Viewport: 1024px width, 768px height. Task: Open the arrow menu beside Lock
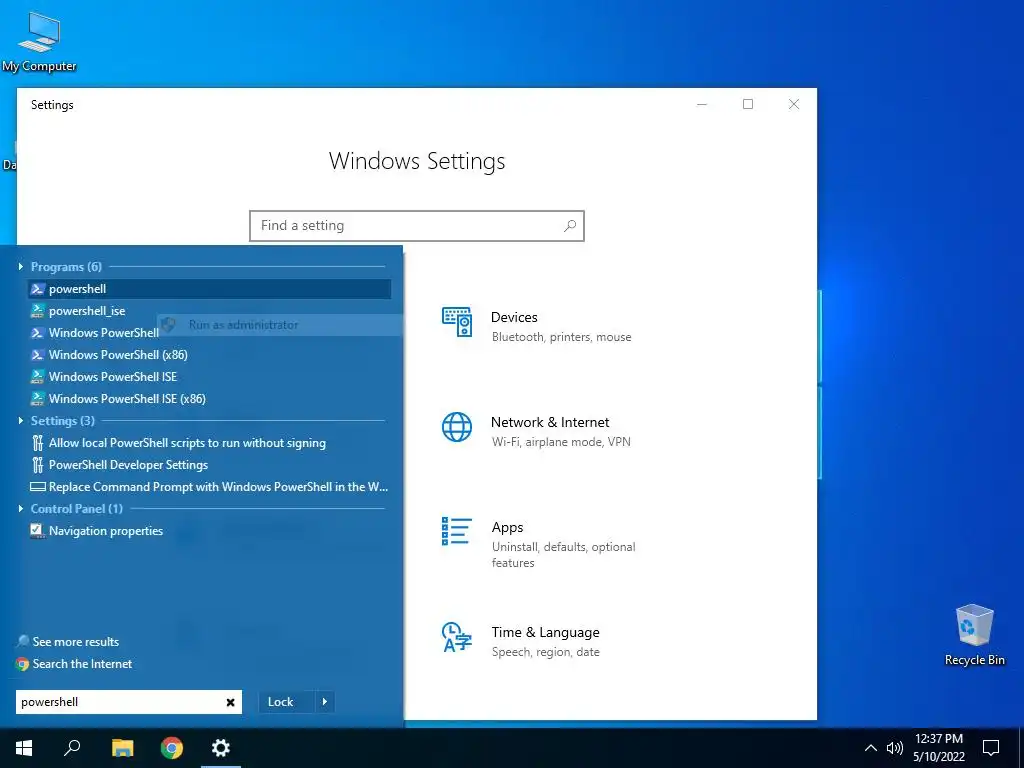pyautogui.click(x=325, y=702)
